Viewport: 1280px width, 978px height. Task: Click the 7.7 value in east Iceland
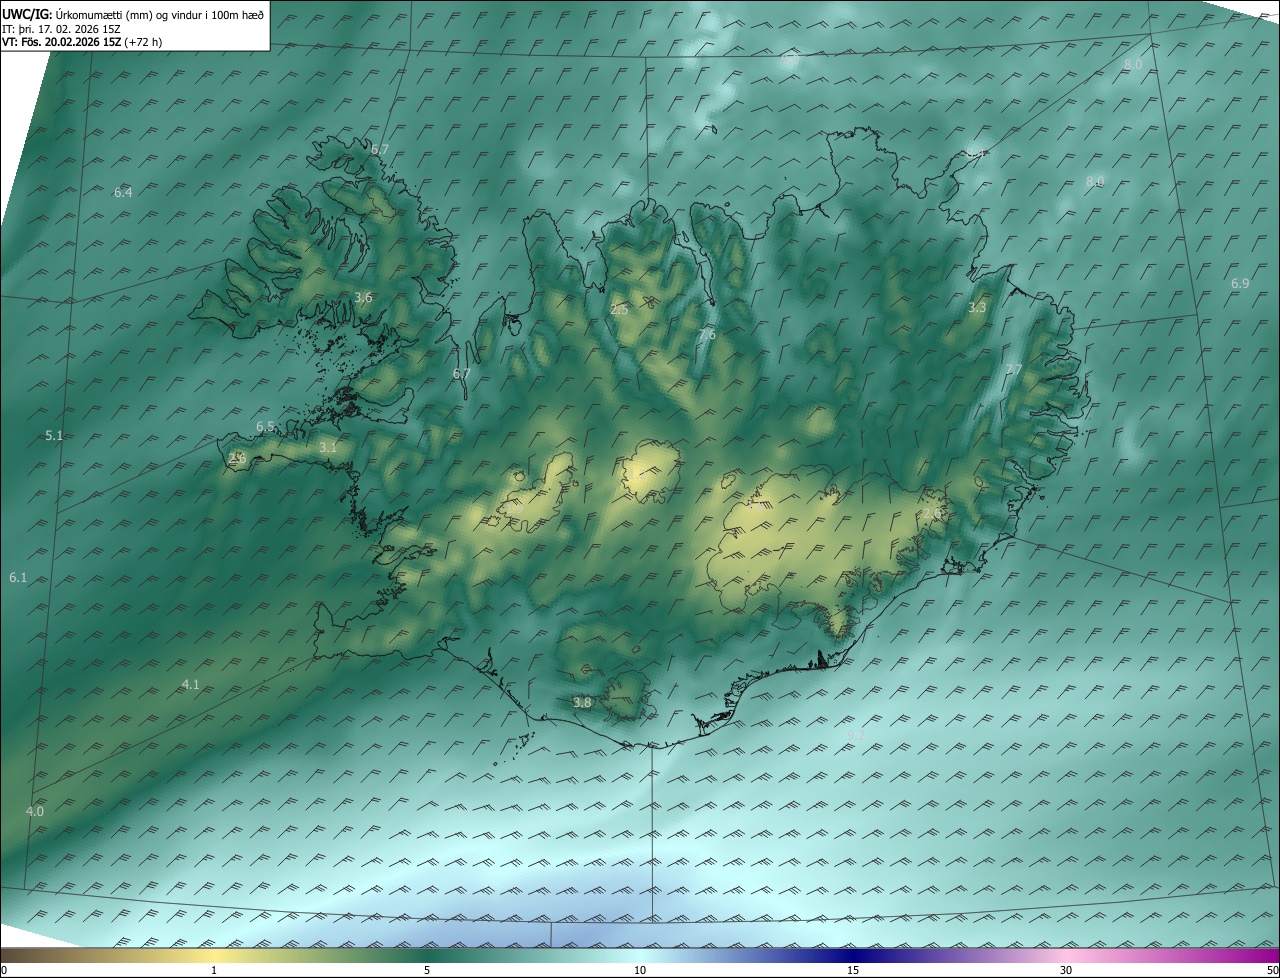click(x=1014, y=370)
